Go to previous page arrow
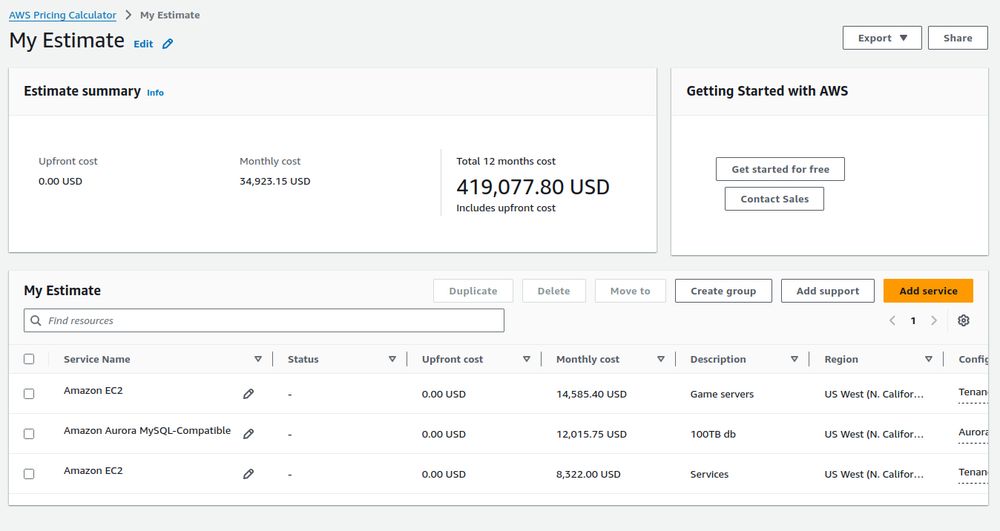Image resolution: width=1000 pixels, height=531 pixels. 892,321
